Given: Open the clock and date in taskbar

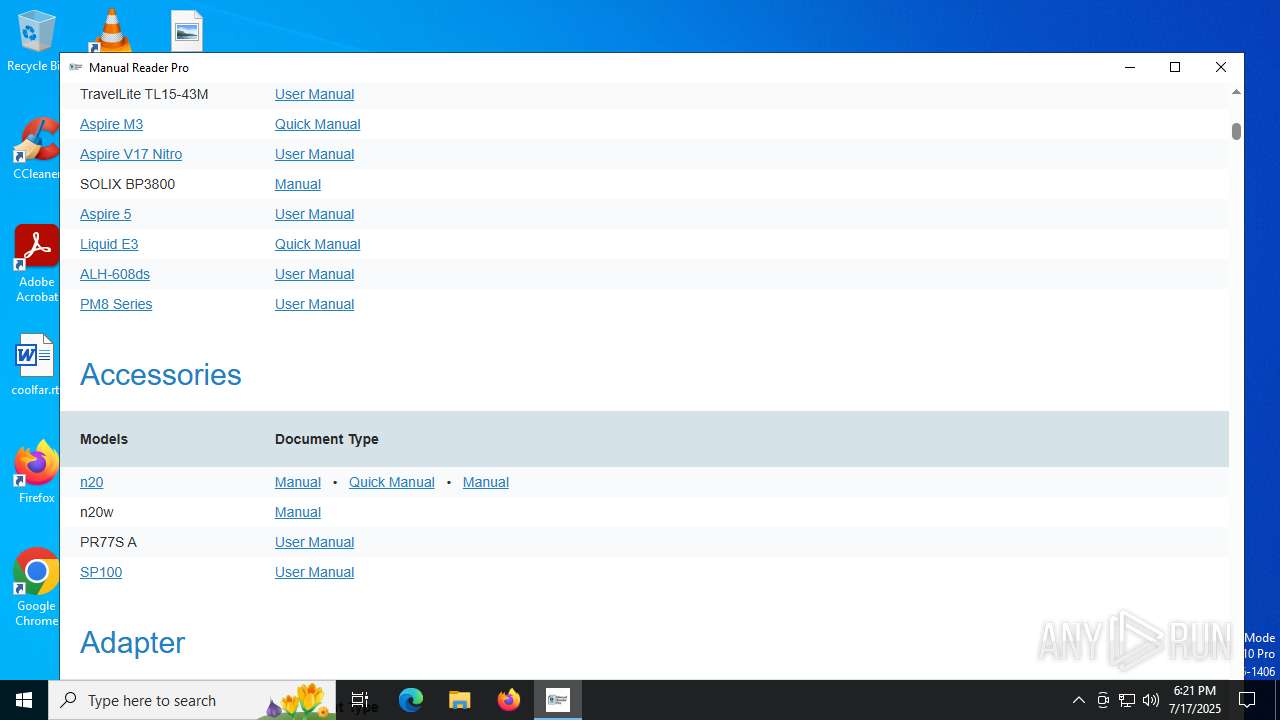Looking at the screenshot, I should pos(1196,700).
